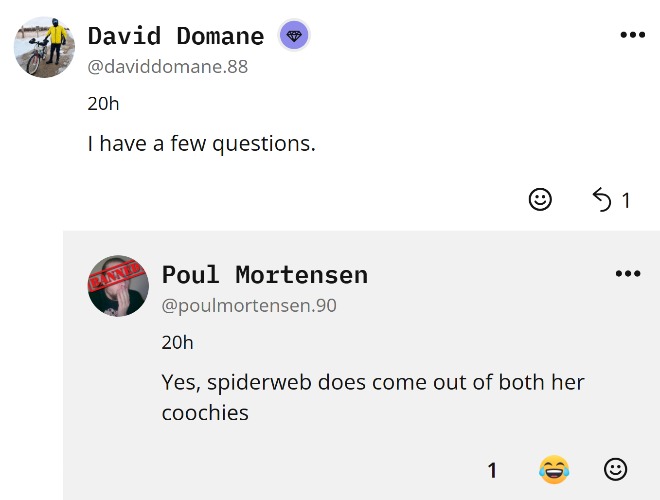Click the David Domane display name

pos(176,37)
